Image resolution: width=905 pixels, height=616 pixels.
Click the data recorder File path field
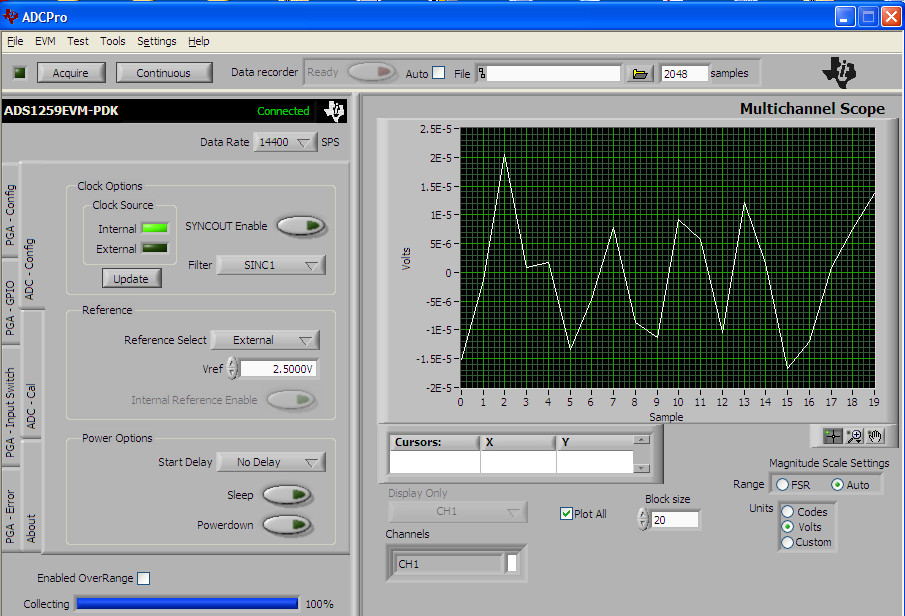pos(553,73)
